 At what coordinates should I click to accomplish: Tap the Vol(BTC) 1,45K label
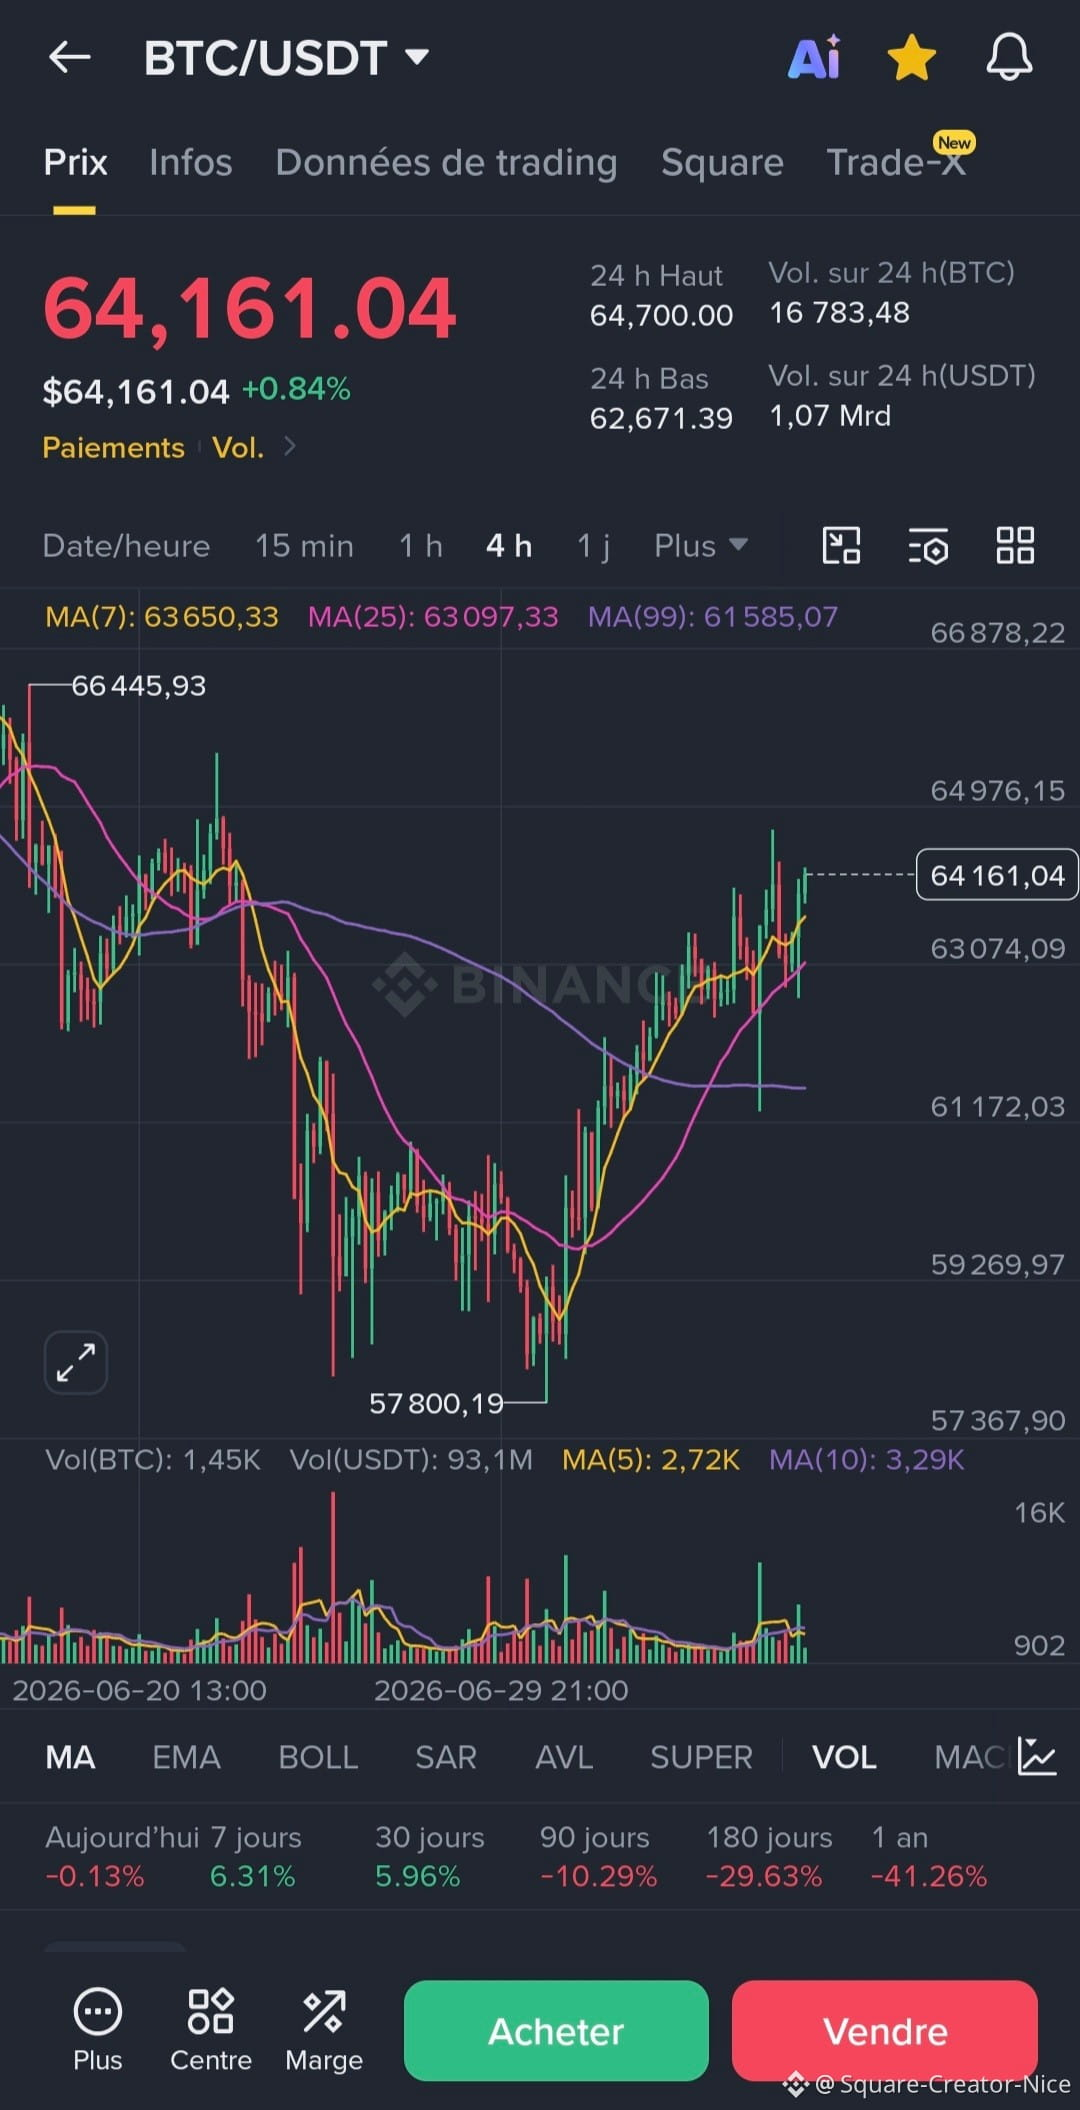[153, 1460]
